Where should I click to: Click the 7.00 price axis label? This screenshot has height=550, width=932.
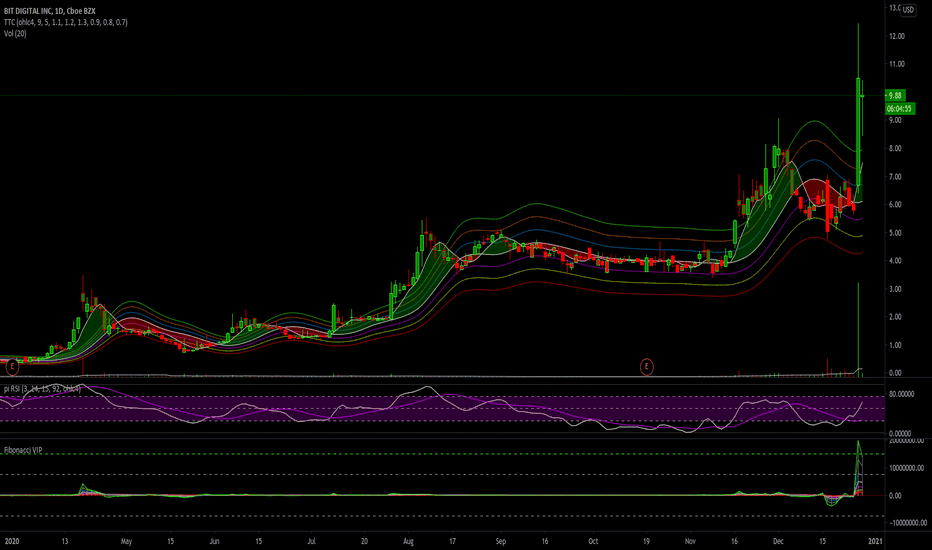tap(895, 177)
